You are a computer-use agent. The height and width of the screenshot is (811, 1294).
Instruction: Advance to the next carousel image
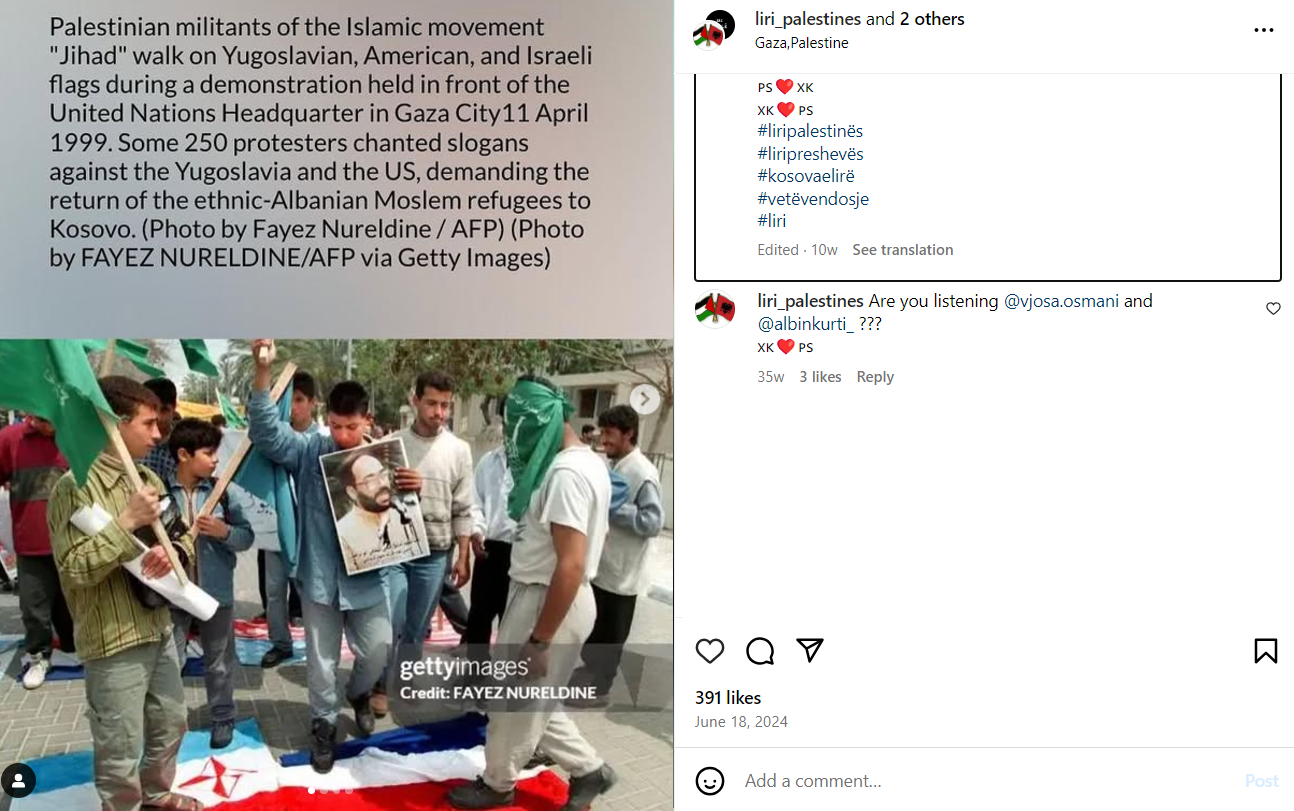point(645,399)
